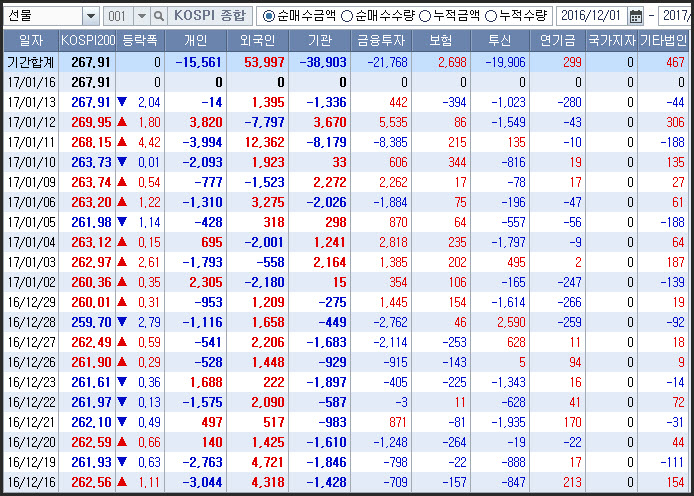Click the end date field starting 2017
Viewport: 694px width, 496px height.
[x=676, y=16]
